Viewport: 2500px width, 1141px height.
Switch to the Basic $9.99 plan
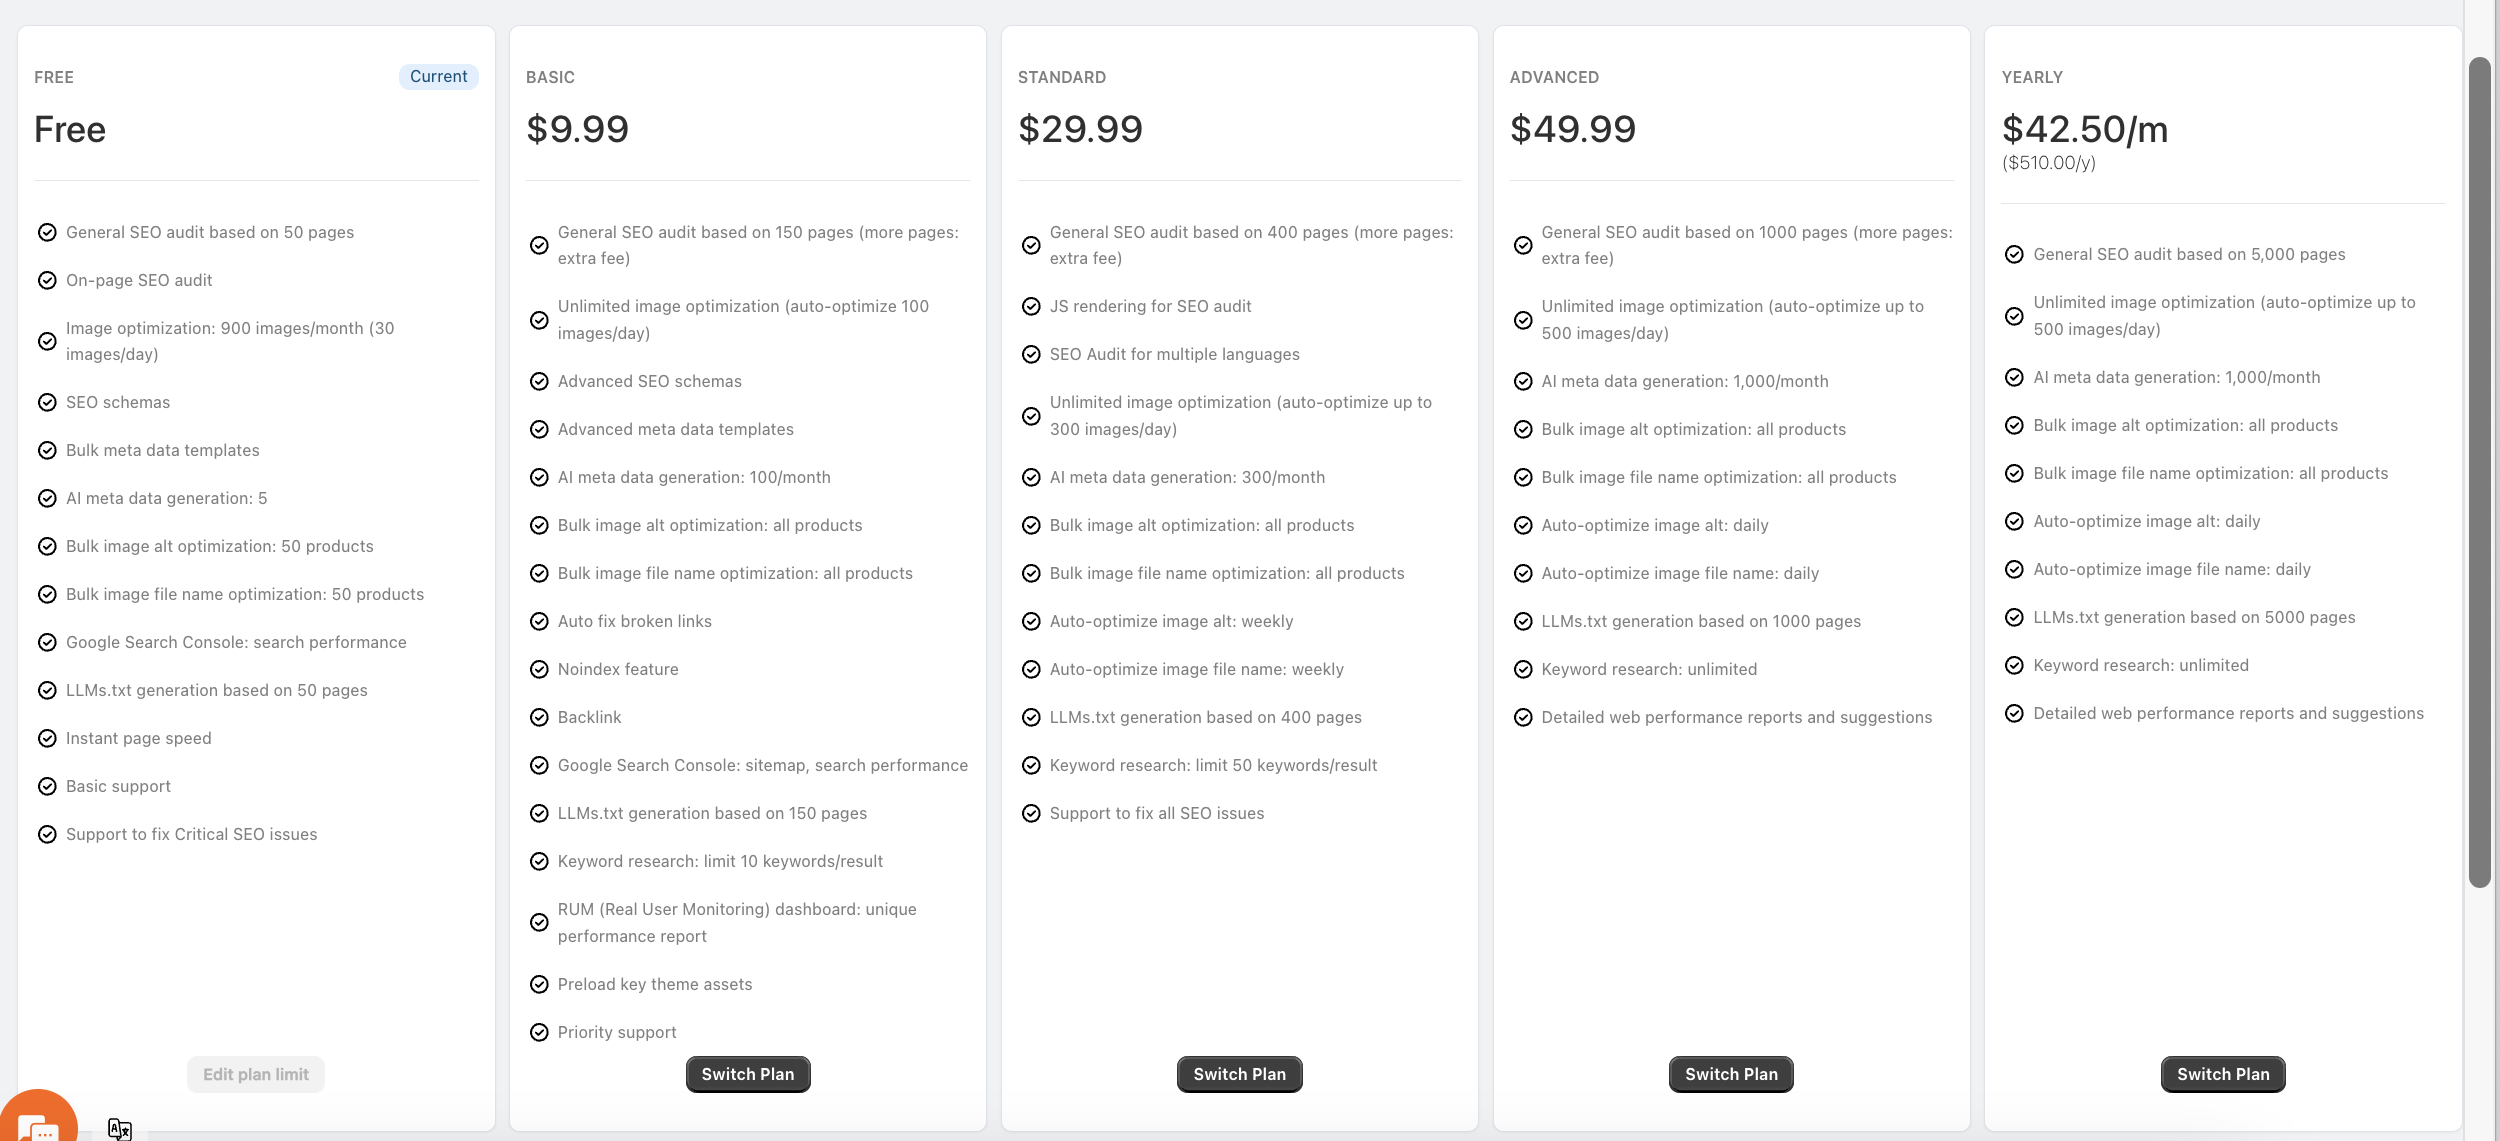(x=748, y=1074)
